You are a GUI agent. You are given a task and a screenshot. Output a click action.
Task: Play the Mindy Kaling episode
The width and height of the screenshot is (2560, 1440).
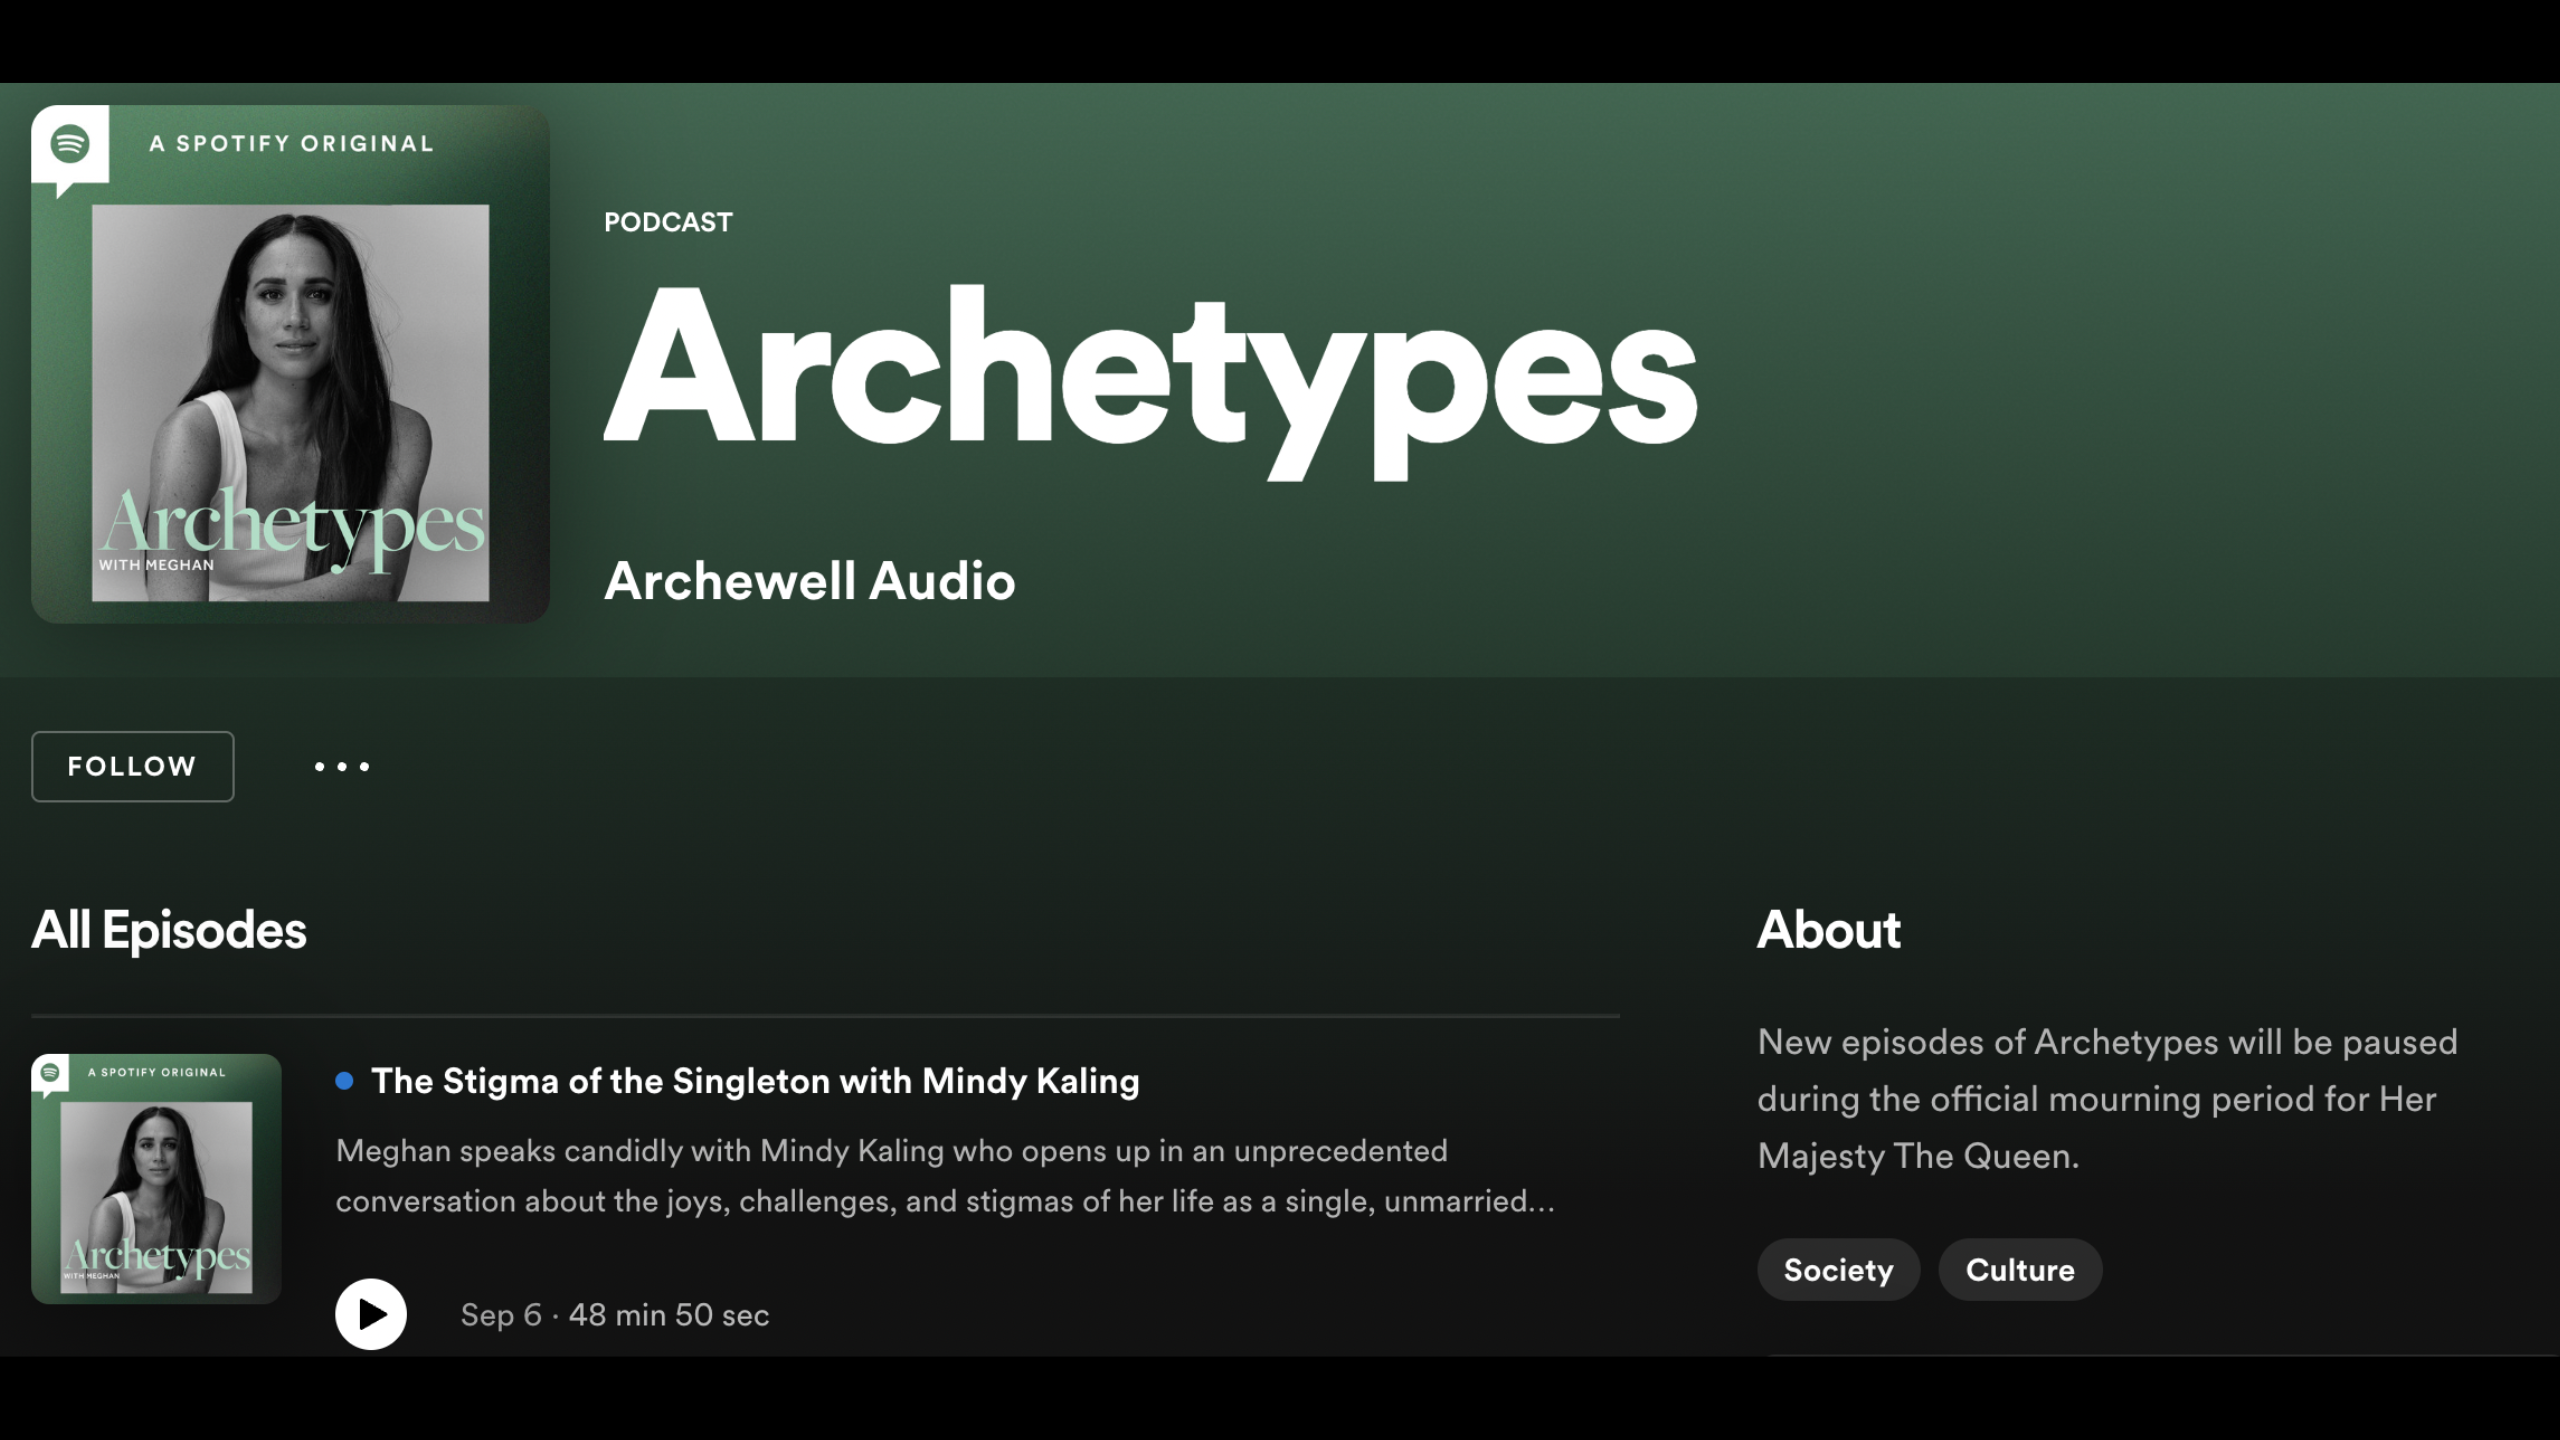click(x=371, y=1314)
